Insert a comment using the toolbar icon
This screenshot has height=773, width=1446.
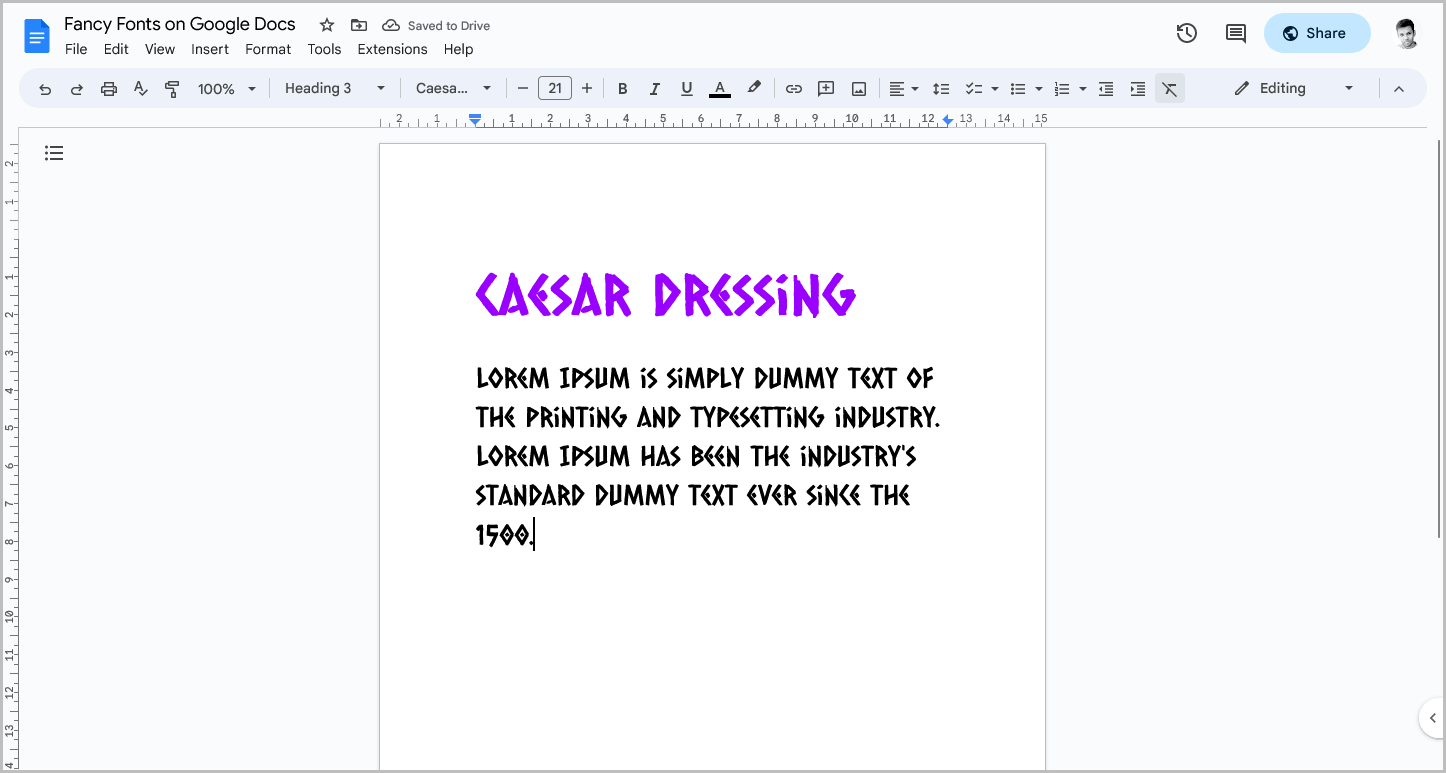click(x=826, y=88)
